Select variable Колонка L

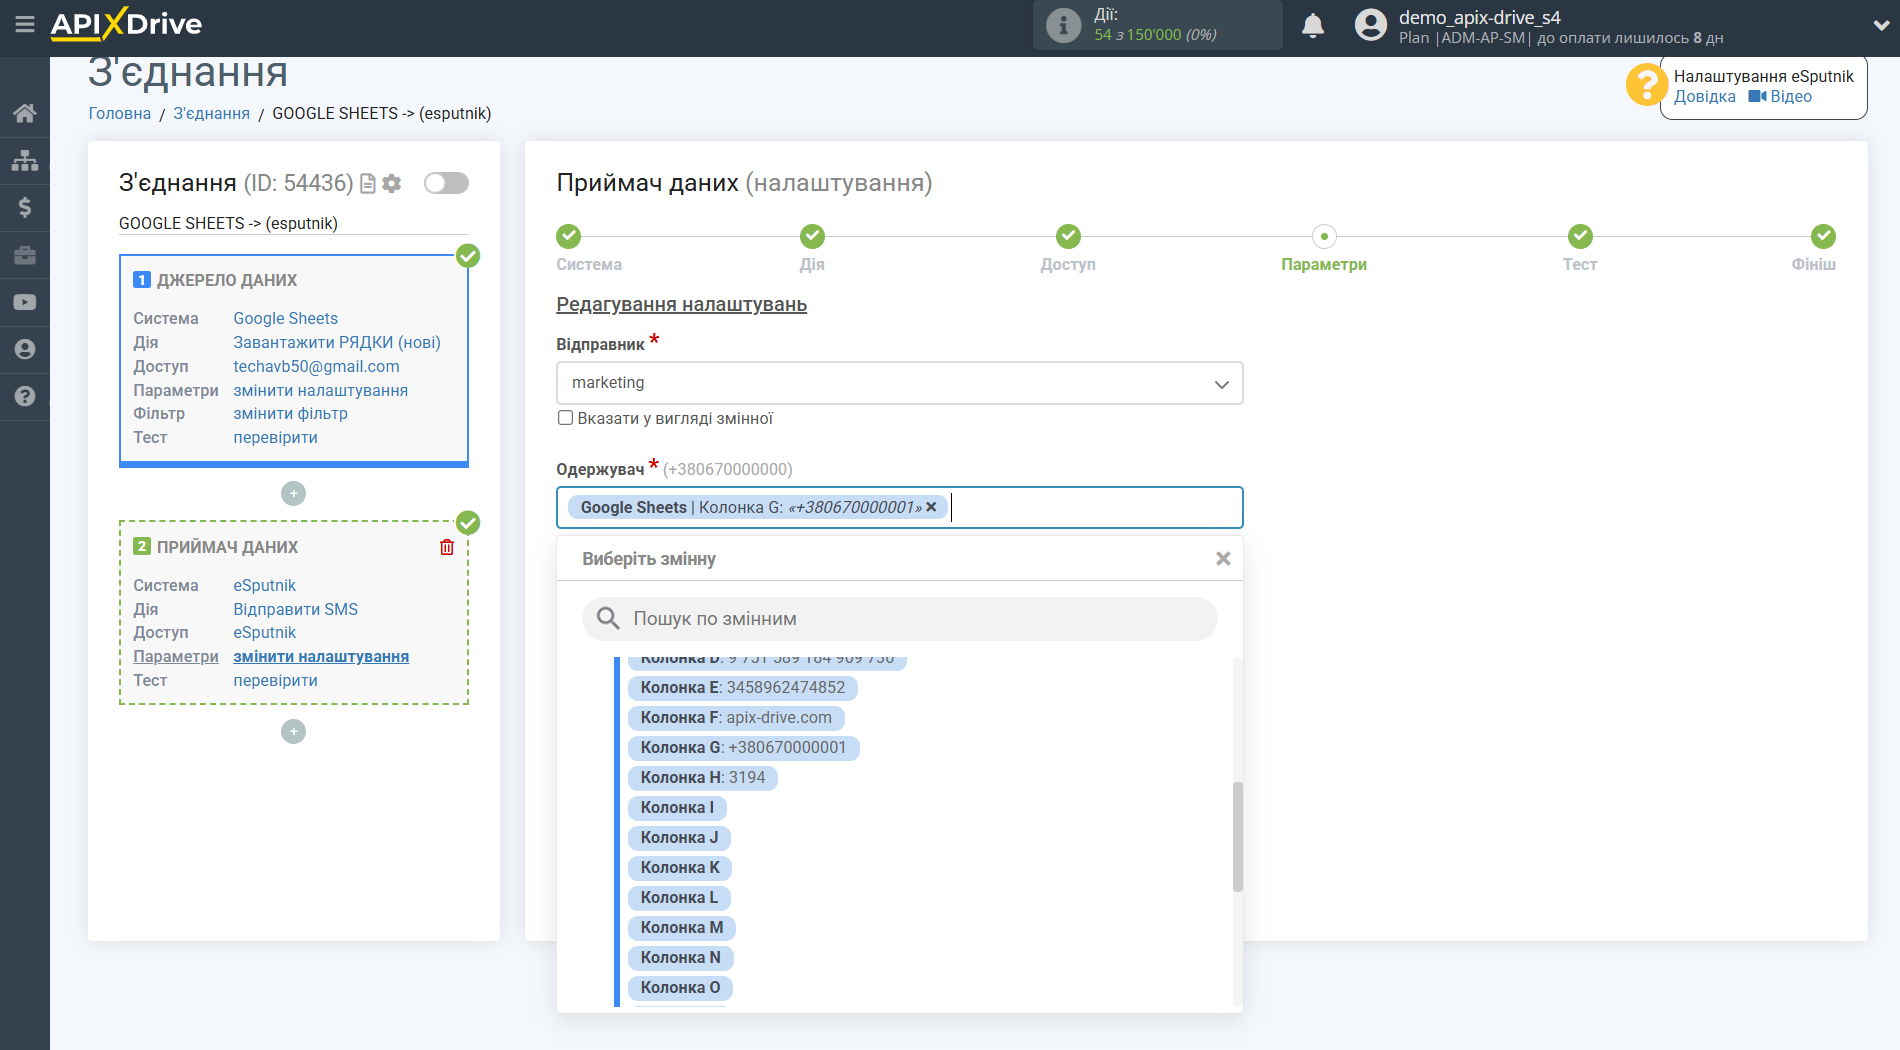tap(679, 898)
